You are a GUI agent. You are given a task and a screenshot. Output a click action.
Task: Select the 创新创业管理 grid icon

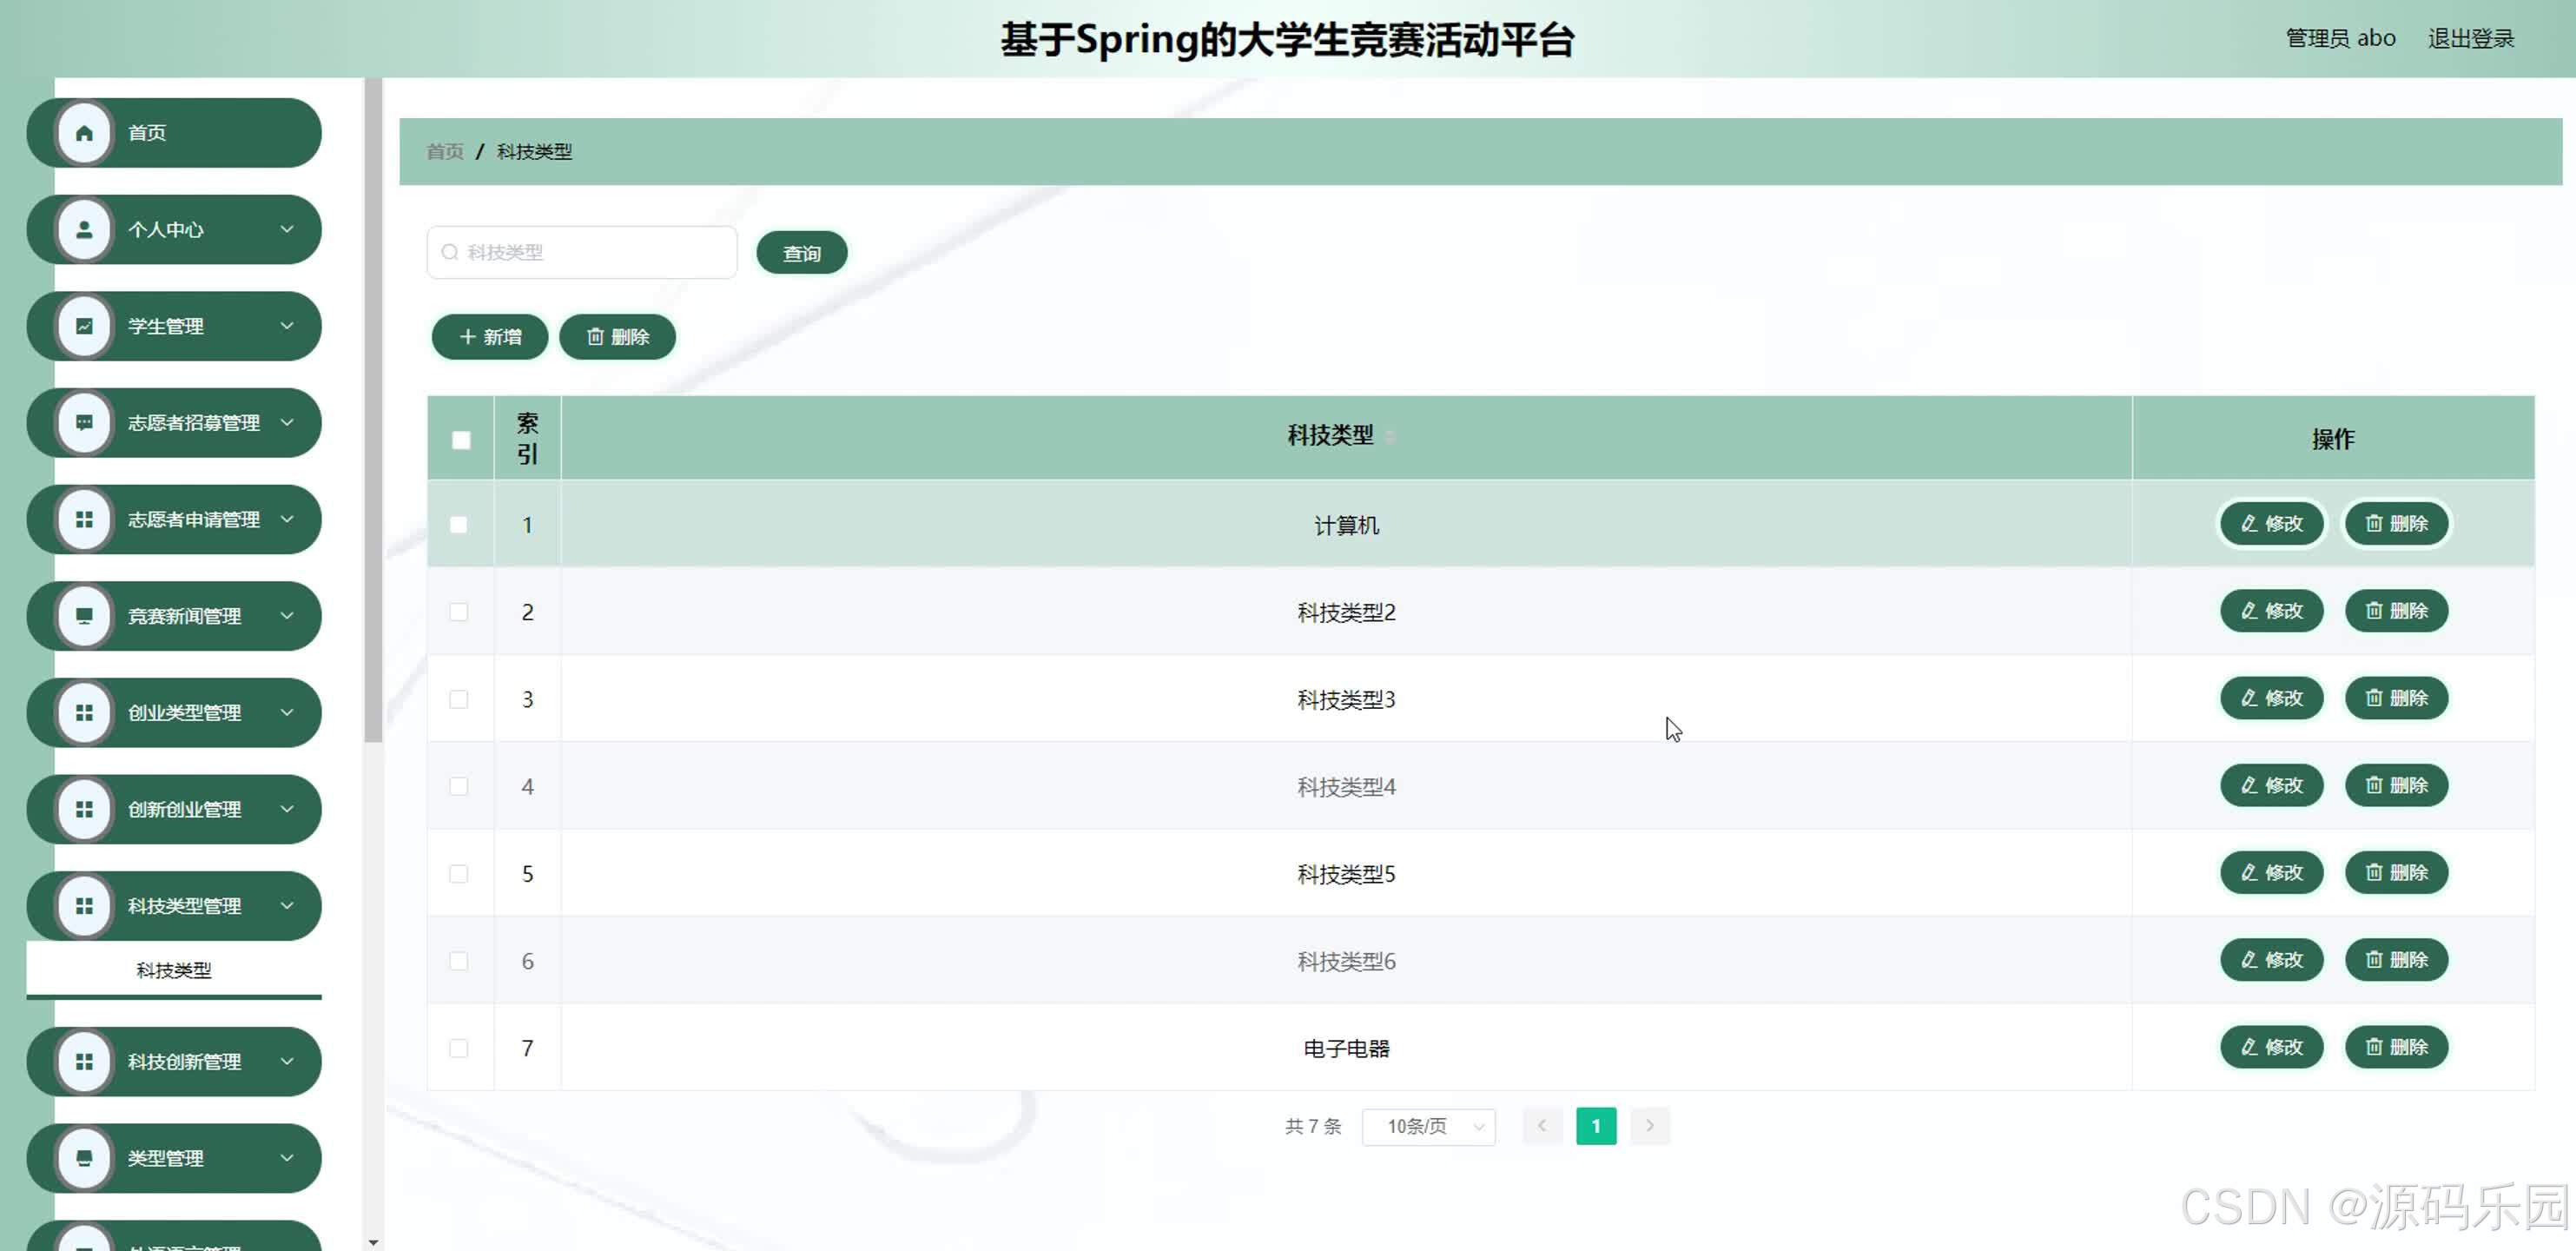[x=84, y=809]
